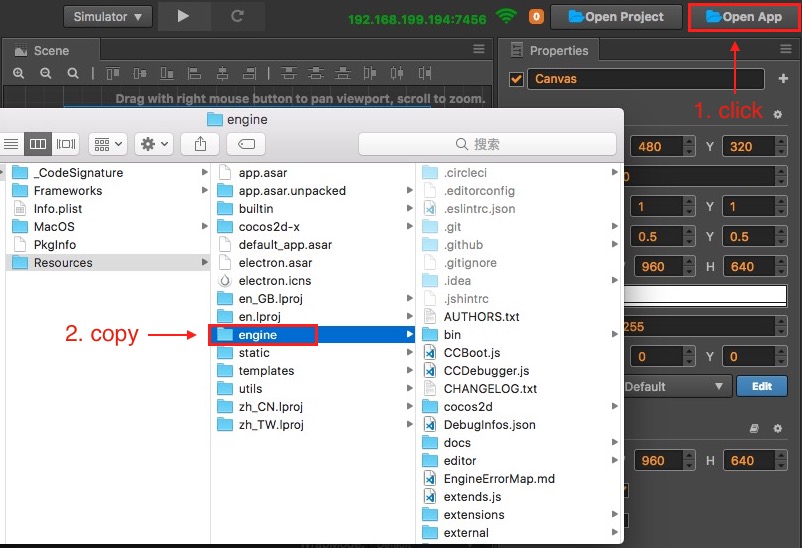Click the reset zoom magnifier in Scene

pyautogui.click(x=73, y=74)
